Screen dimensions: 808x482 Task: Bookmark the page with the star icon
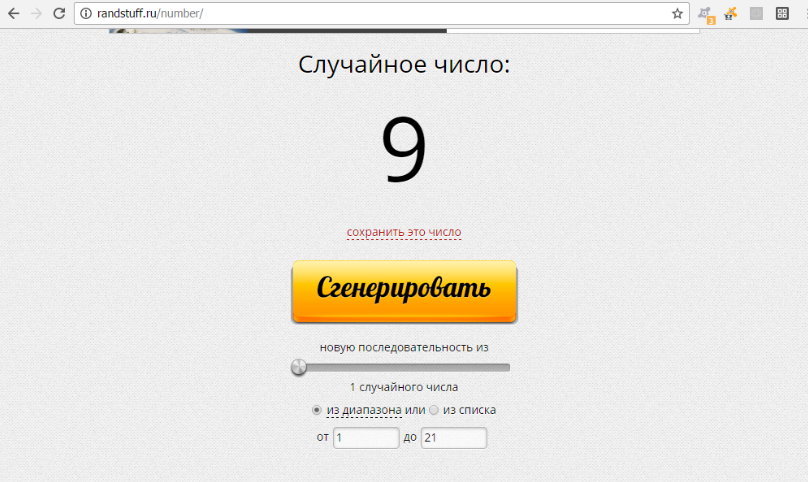point(677,13)
